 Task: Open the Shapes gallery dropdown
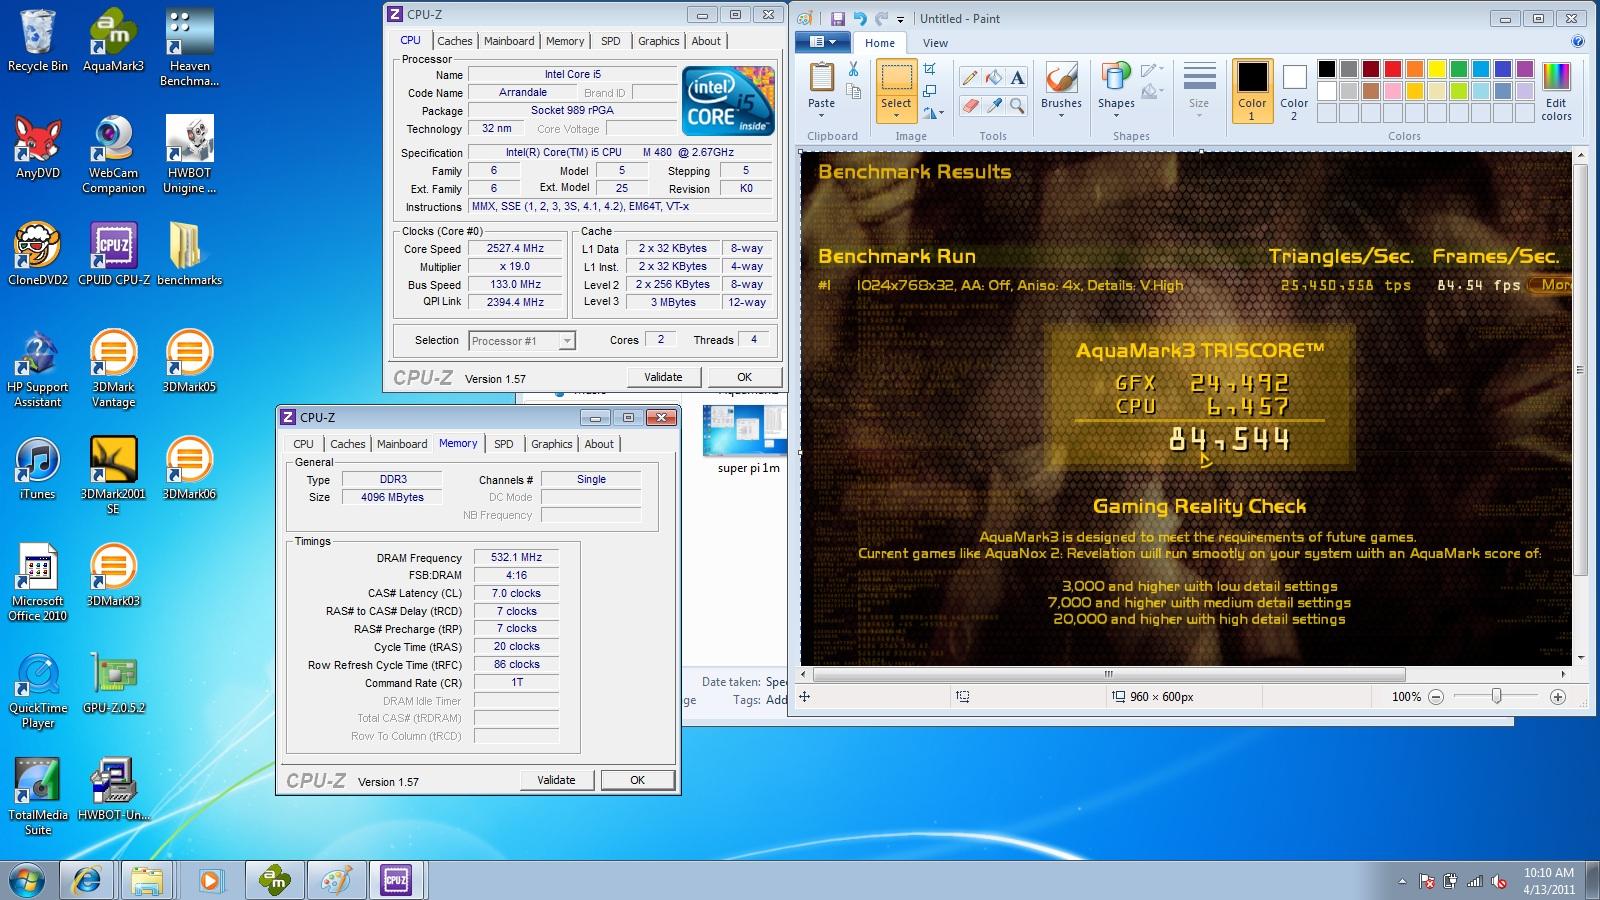(x=1116, y=115)
